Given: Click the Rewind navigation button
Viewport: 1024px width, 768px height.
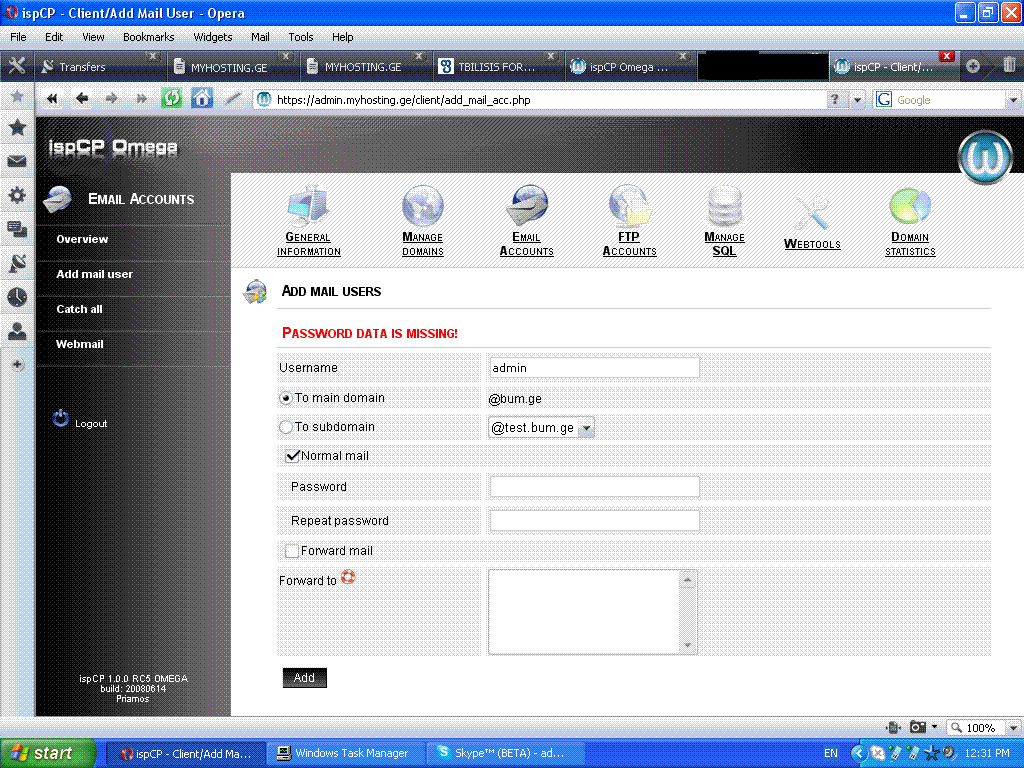Looking at the screenshot, I should [x=52, y=99].
